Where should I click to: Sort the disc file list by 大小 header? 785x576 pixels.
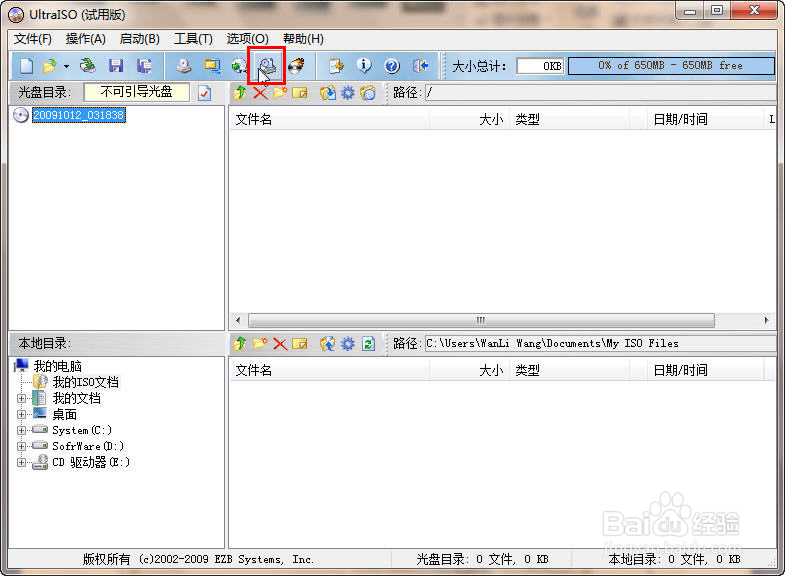(x=470, y=120)
